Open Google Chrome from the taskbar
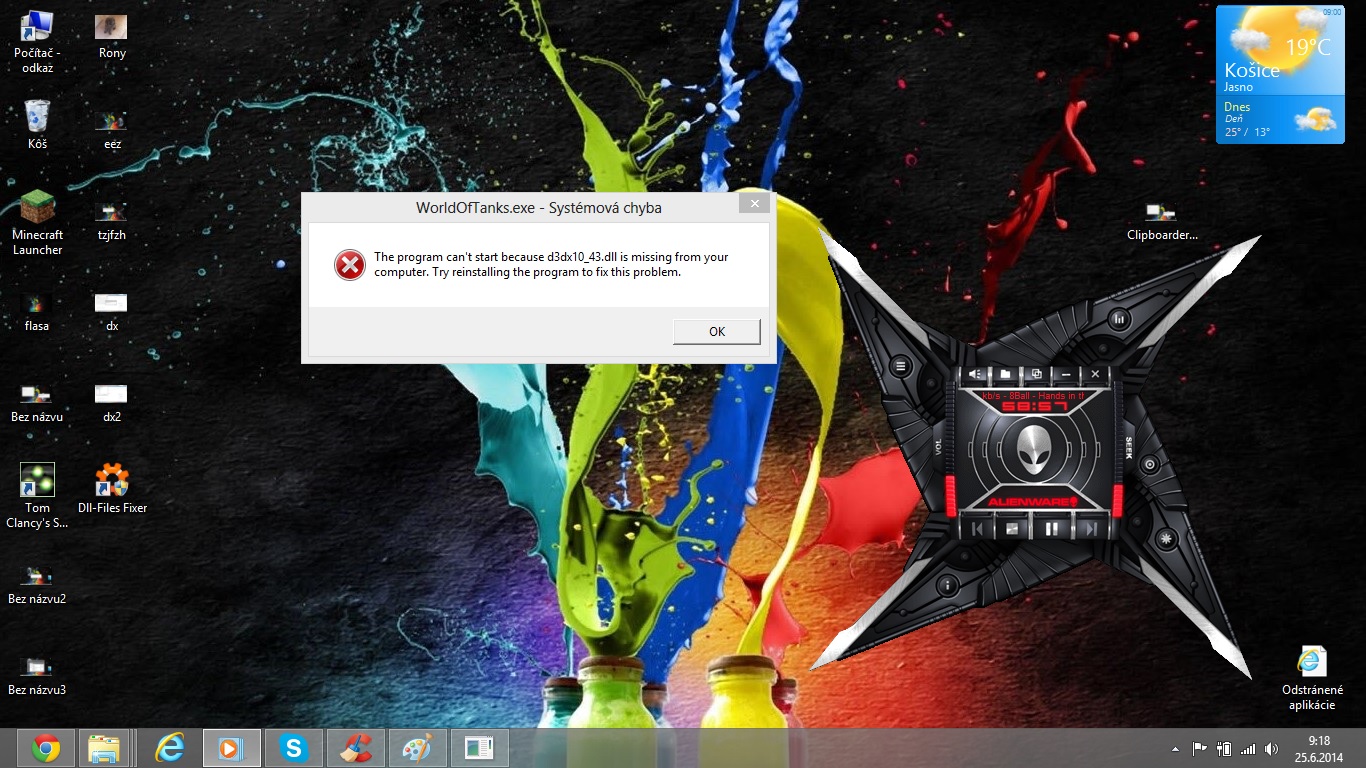The width and height of the screenshot is (1366, 768). pyautogui.click(x=46, y=748)
